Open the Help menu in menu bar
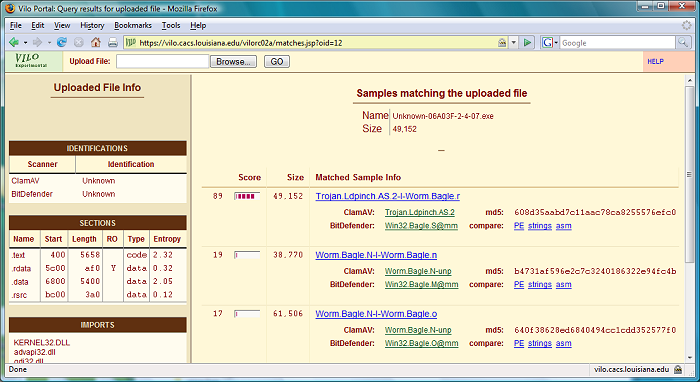Viewport: 700px width, 382px height. click(198, 25)
